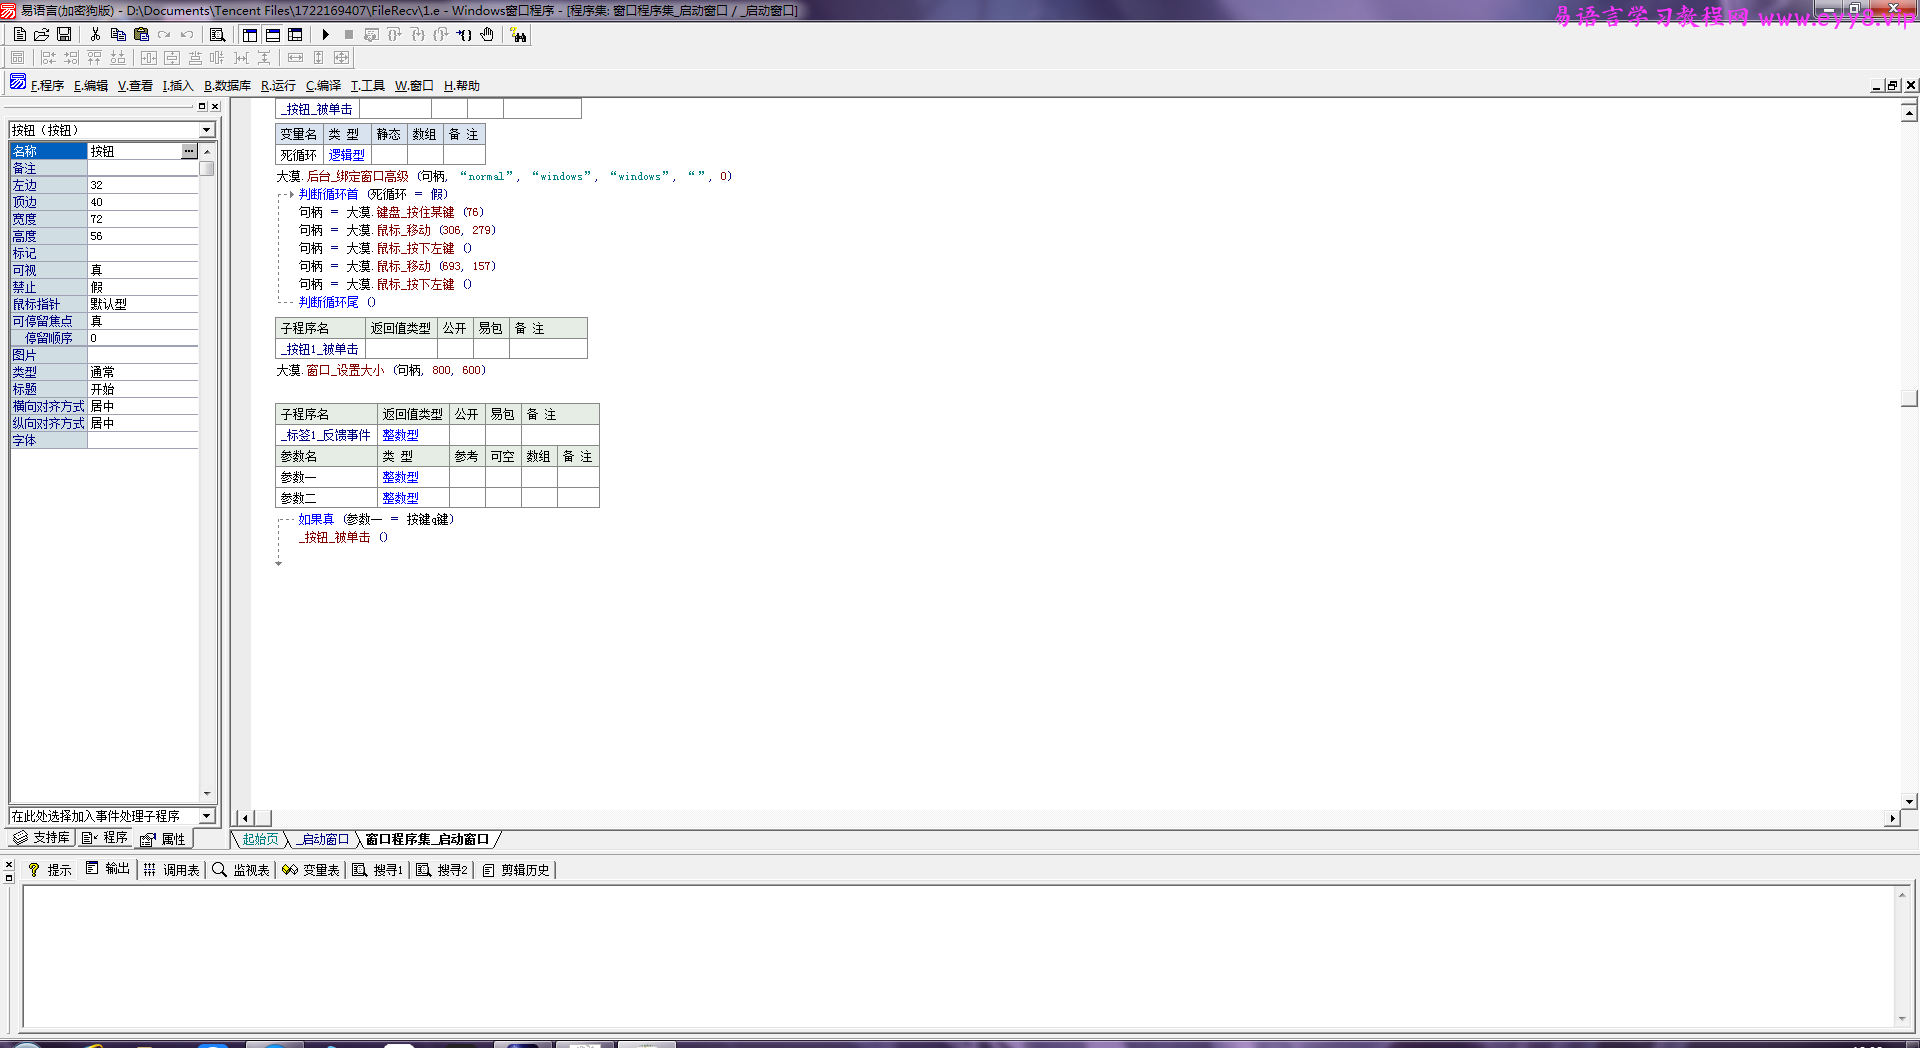This screenshot has height=1048, width=1920.
Task: Open the 在此处选择加入事件处理子程序 dropdown
Action: tap(207, 816)
